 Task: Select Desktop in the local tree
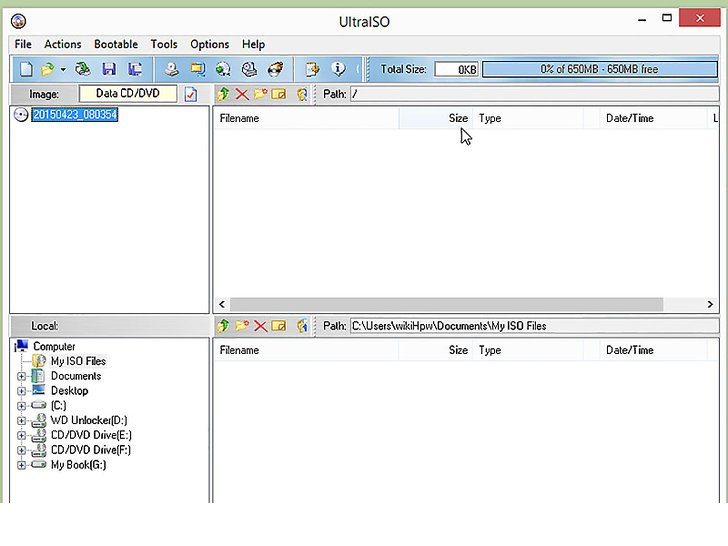pyautogui.click(x=69, y=390)
